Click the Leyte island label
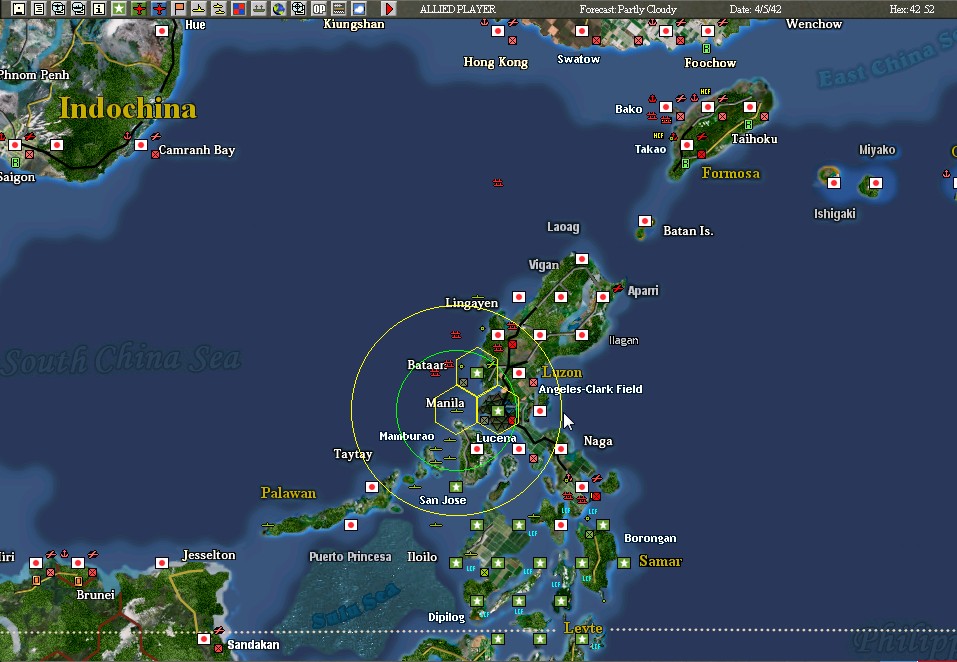957x662 pixels. [x=583, y=628]
